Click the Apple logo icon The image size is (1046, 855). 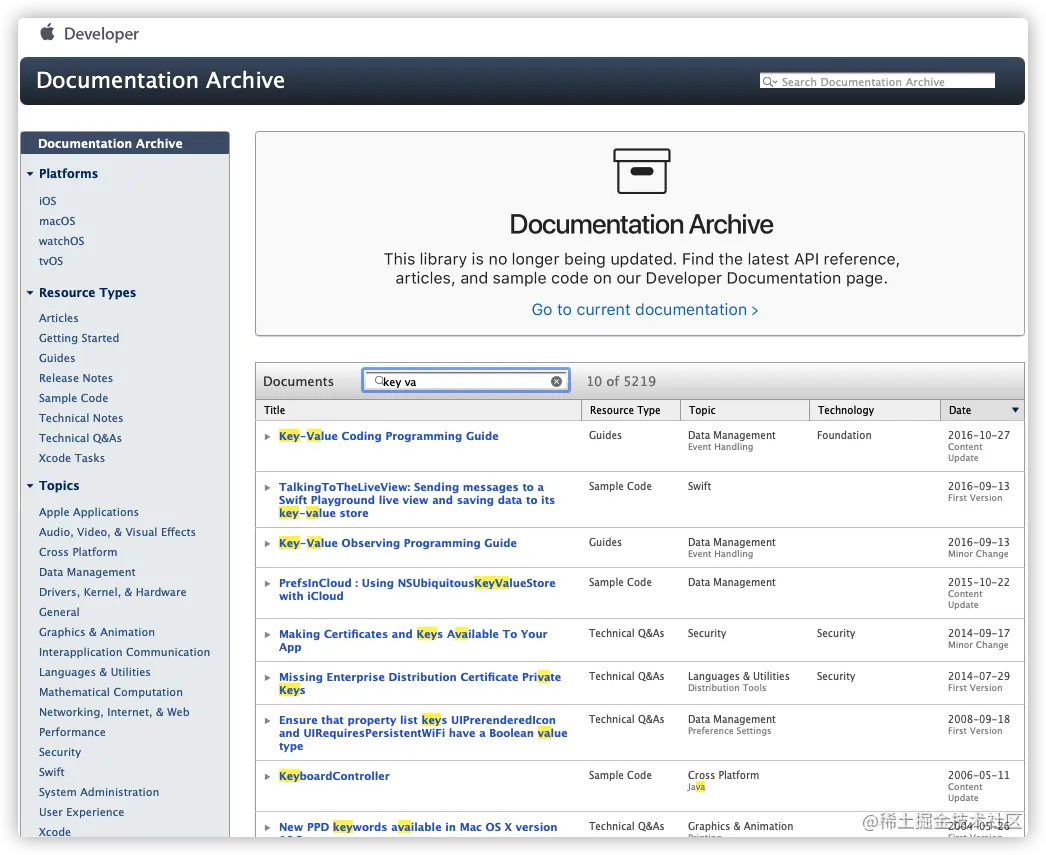pyautogui.click(x=47, y=32)
